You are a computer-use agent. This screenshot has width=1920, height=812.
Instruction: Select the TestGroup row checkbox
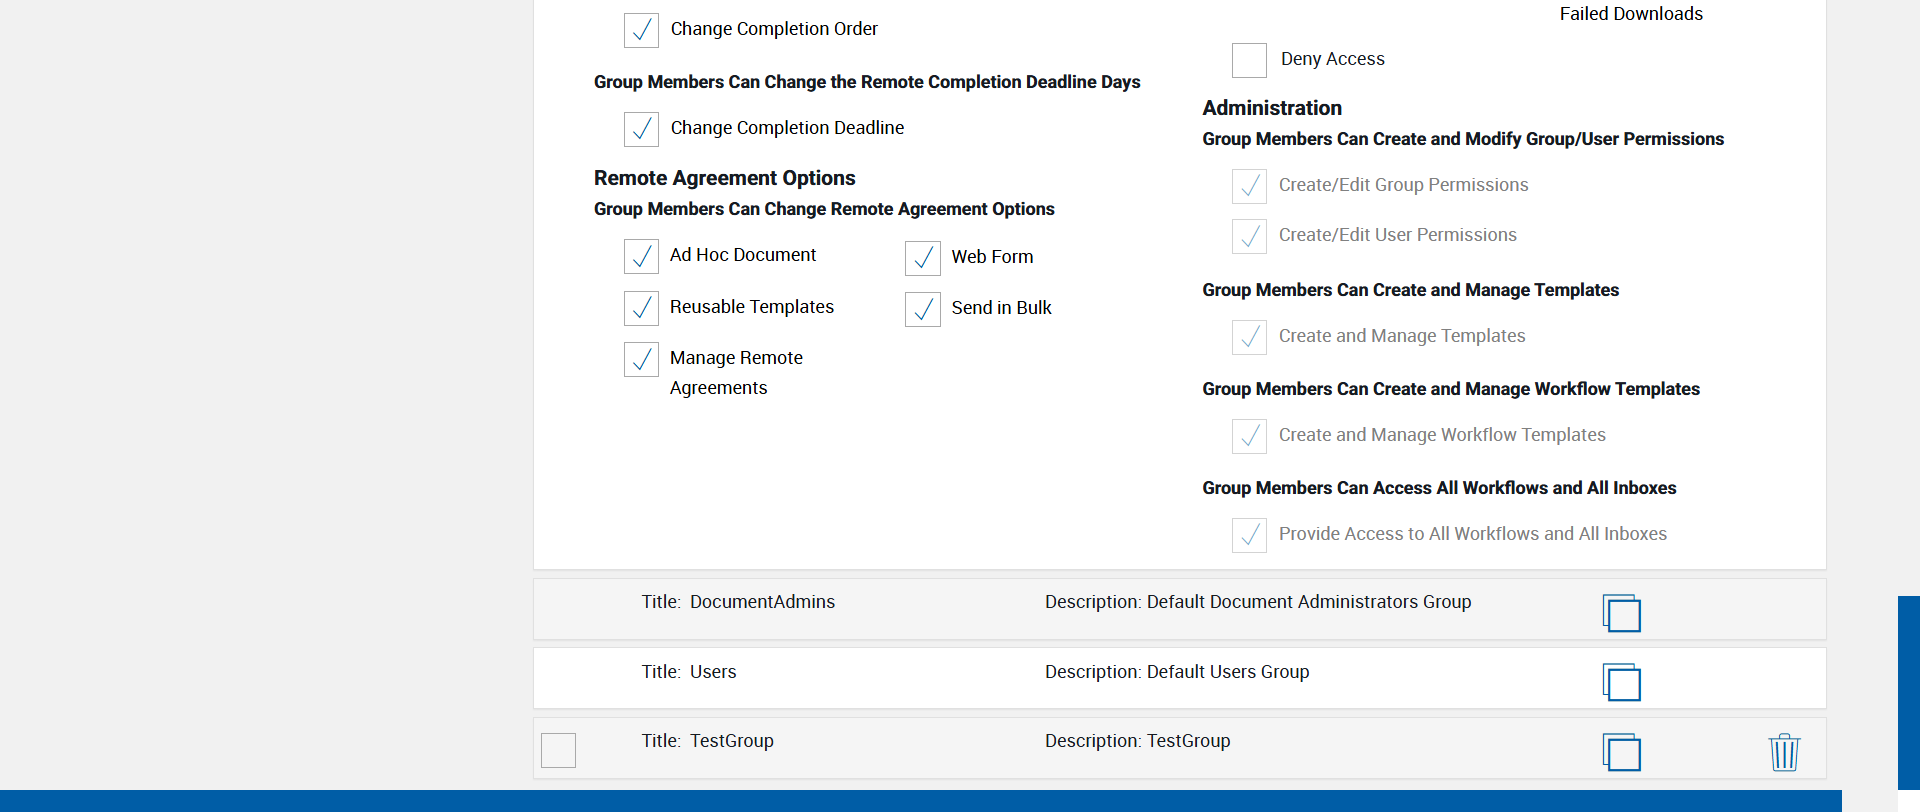[558, 750]
